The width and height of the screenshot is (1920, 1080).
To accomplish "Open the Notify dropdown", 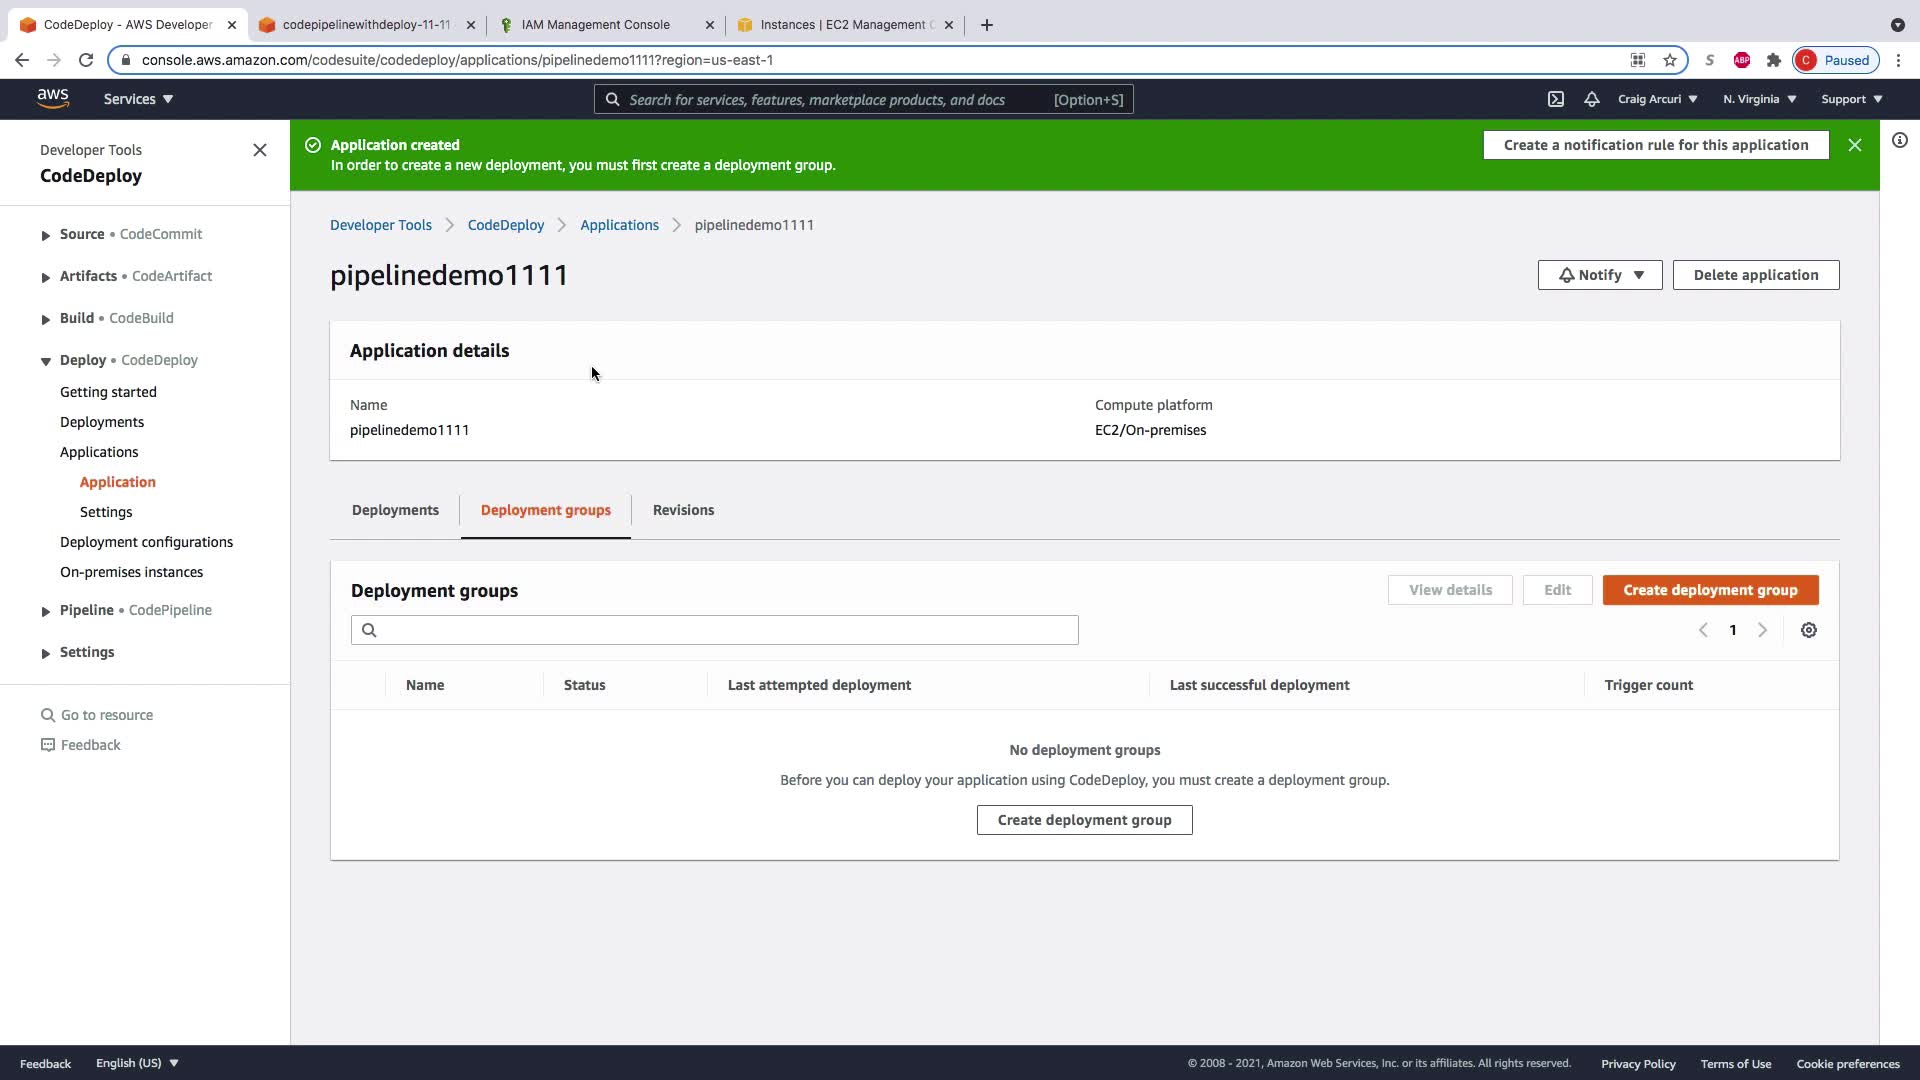I will pos(1600,275).
